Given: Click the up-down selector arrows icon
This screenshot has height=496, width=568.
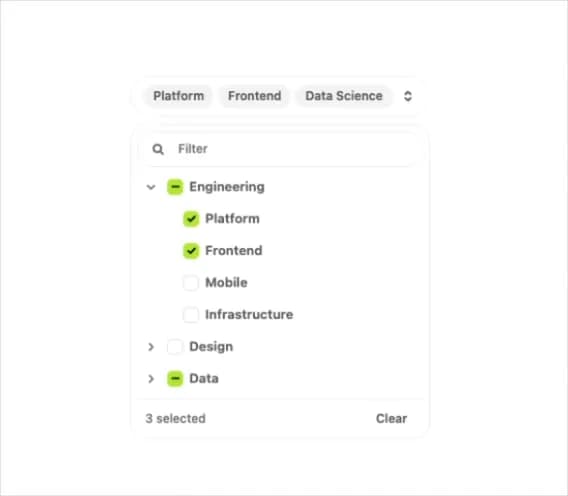Looking at the screenshot, I should 408,96.
